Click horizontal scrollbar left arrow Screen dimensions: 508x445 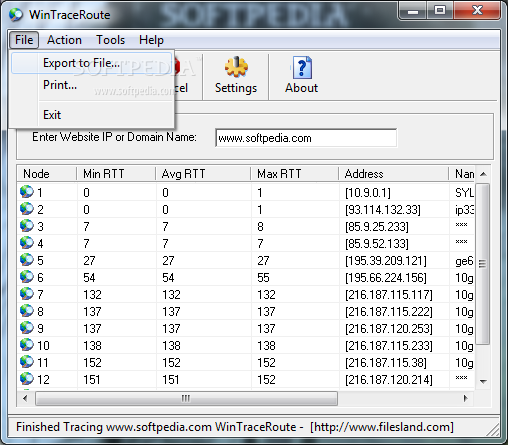coord(25,398)
